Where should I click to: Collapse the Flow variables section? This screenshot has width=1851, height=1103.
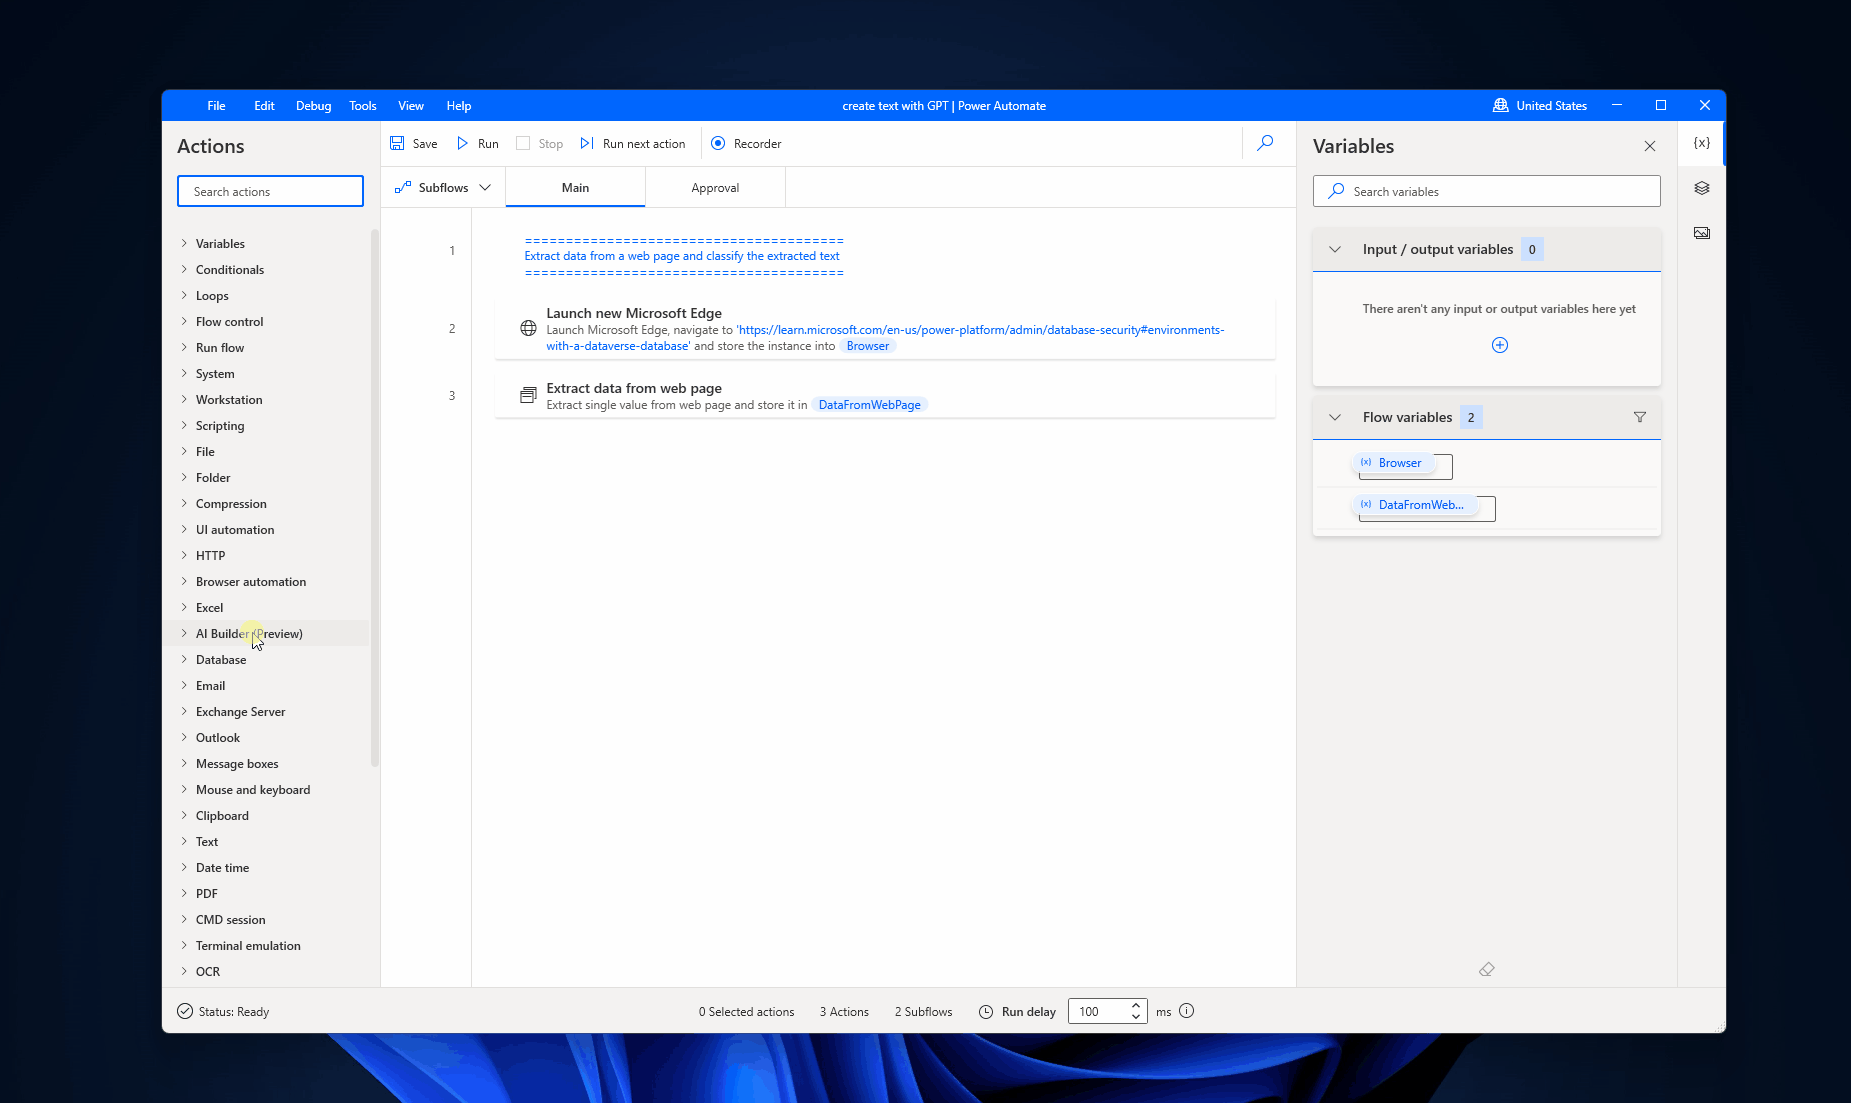(x=1335, y=417)
